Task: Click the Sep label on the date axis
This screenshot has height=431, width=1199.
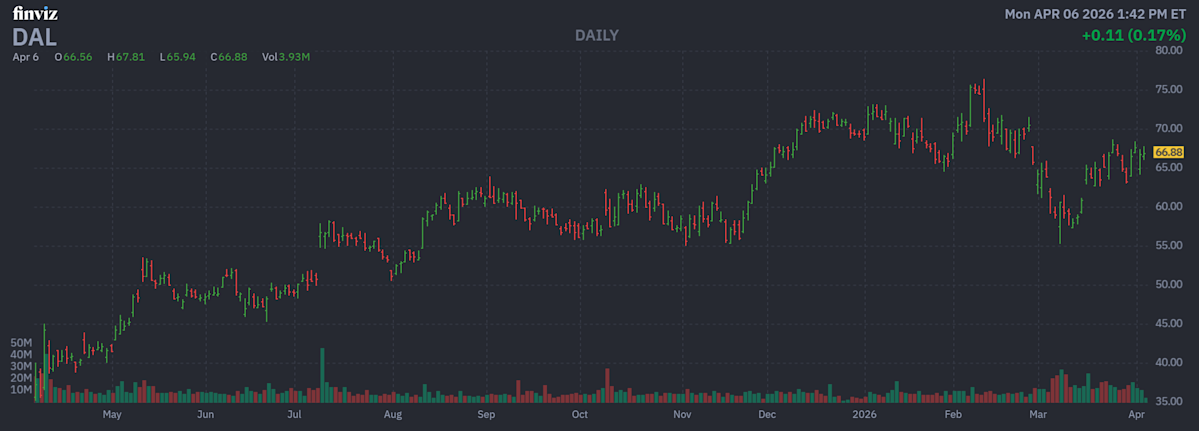Action: coord(486,413)
